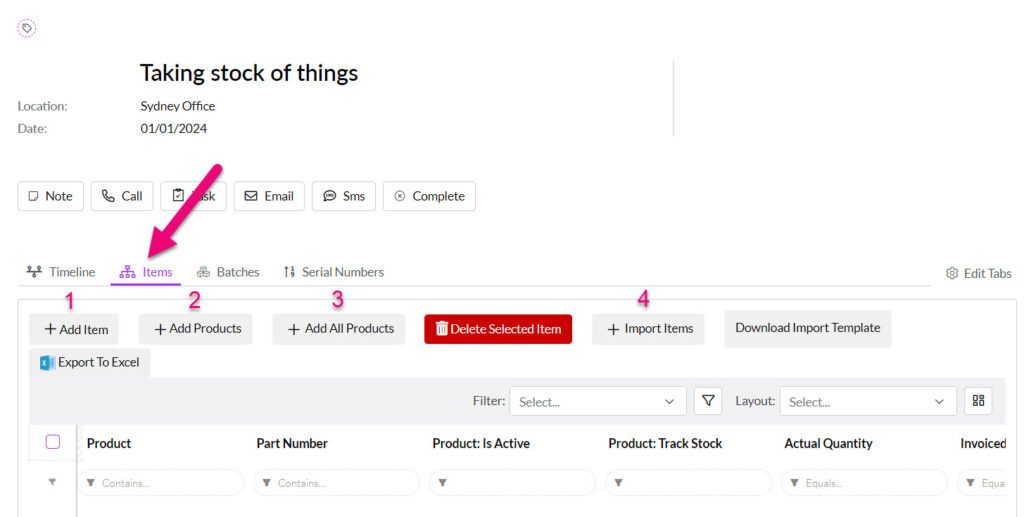Switch to the Batches tab

click(228, 272)
